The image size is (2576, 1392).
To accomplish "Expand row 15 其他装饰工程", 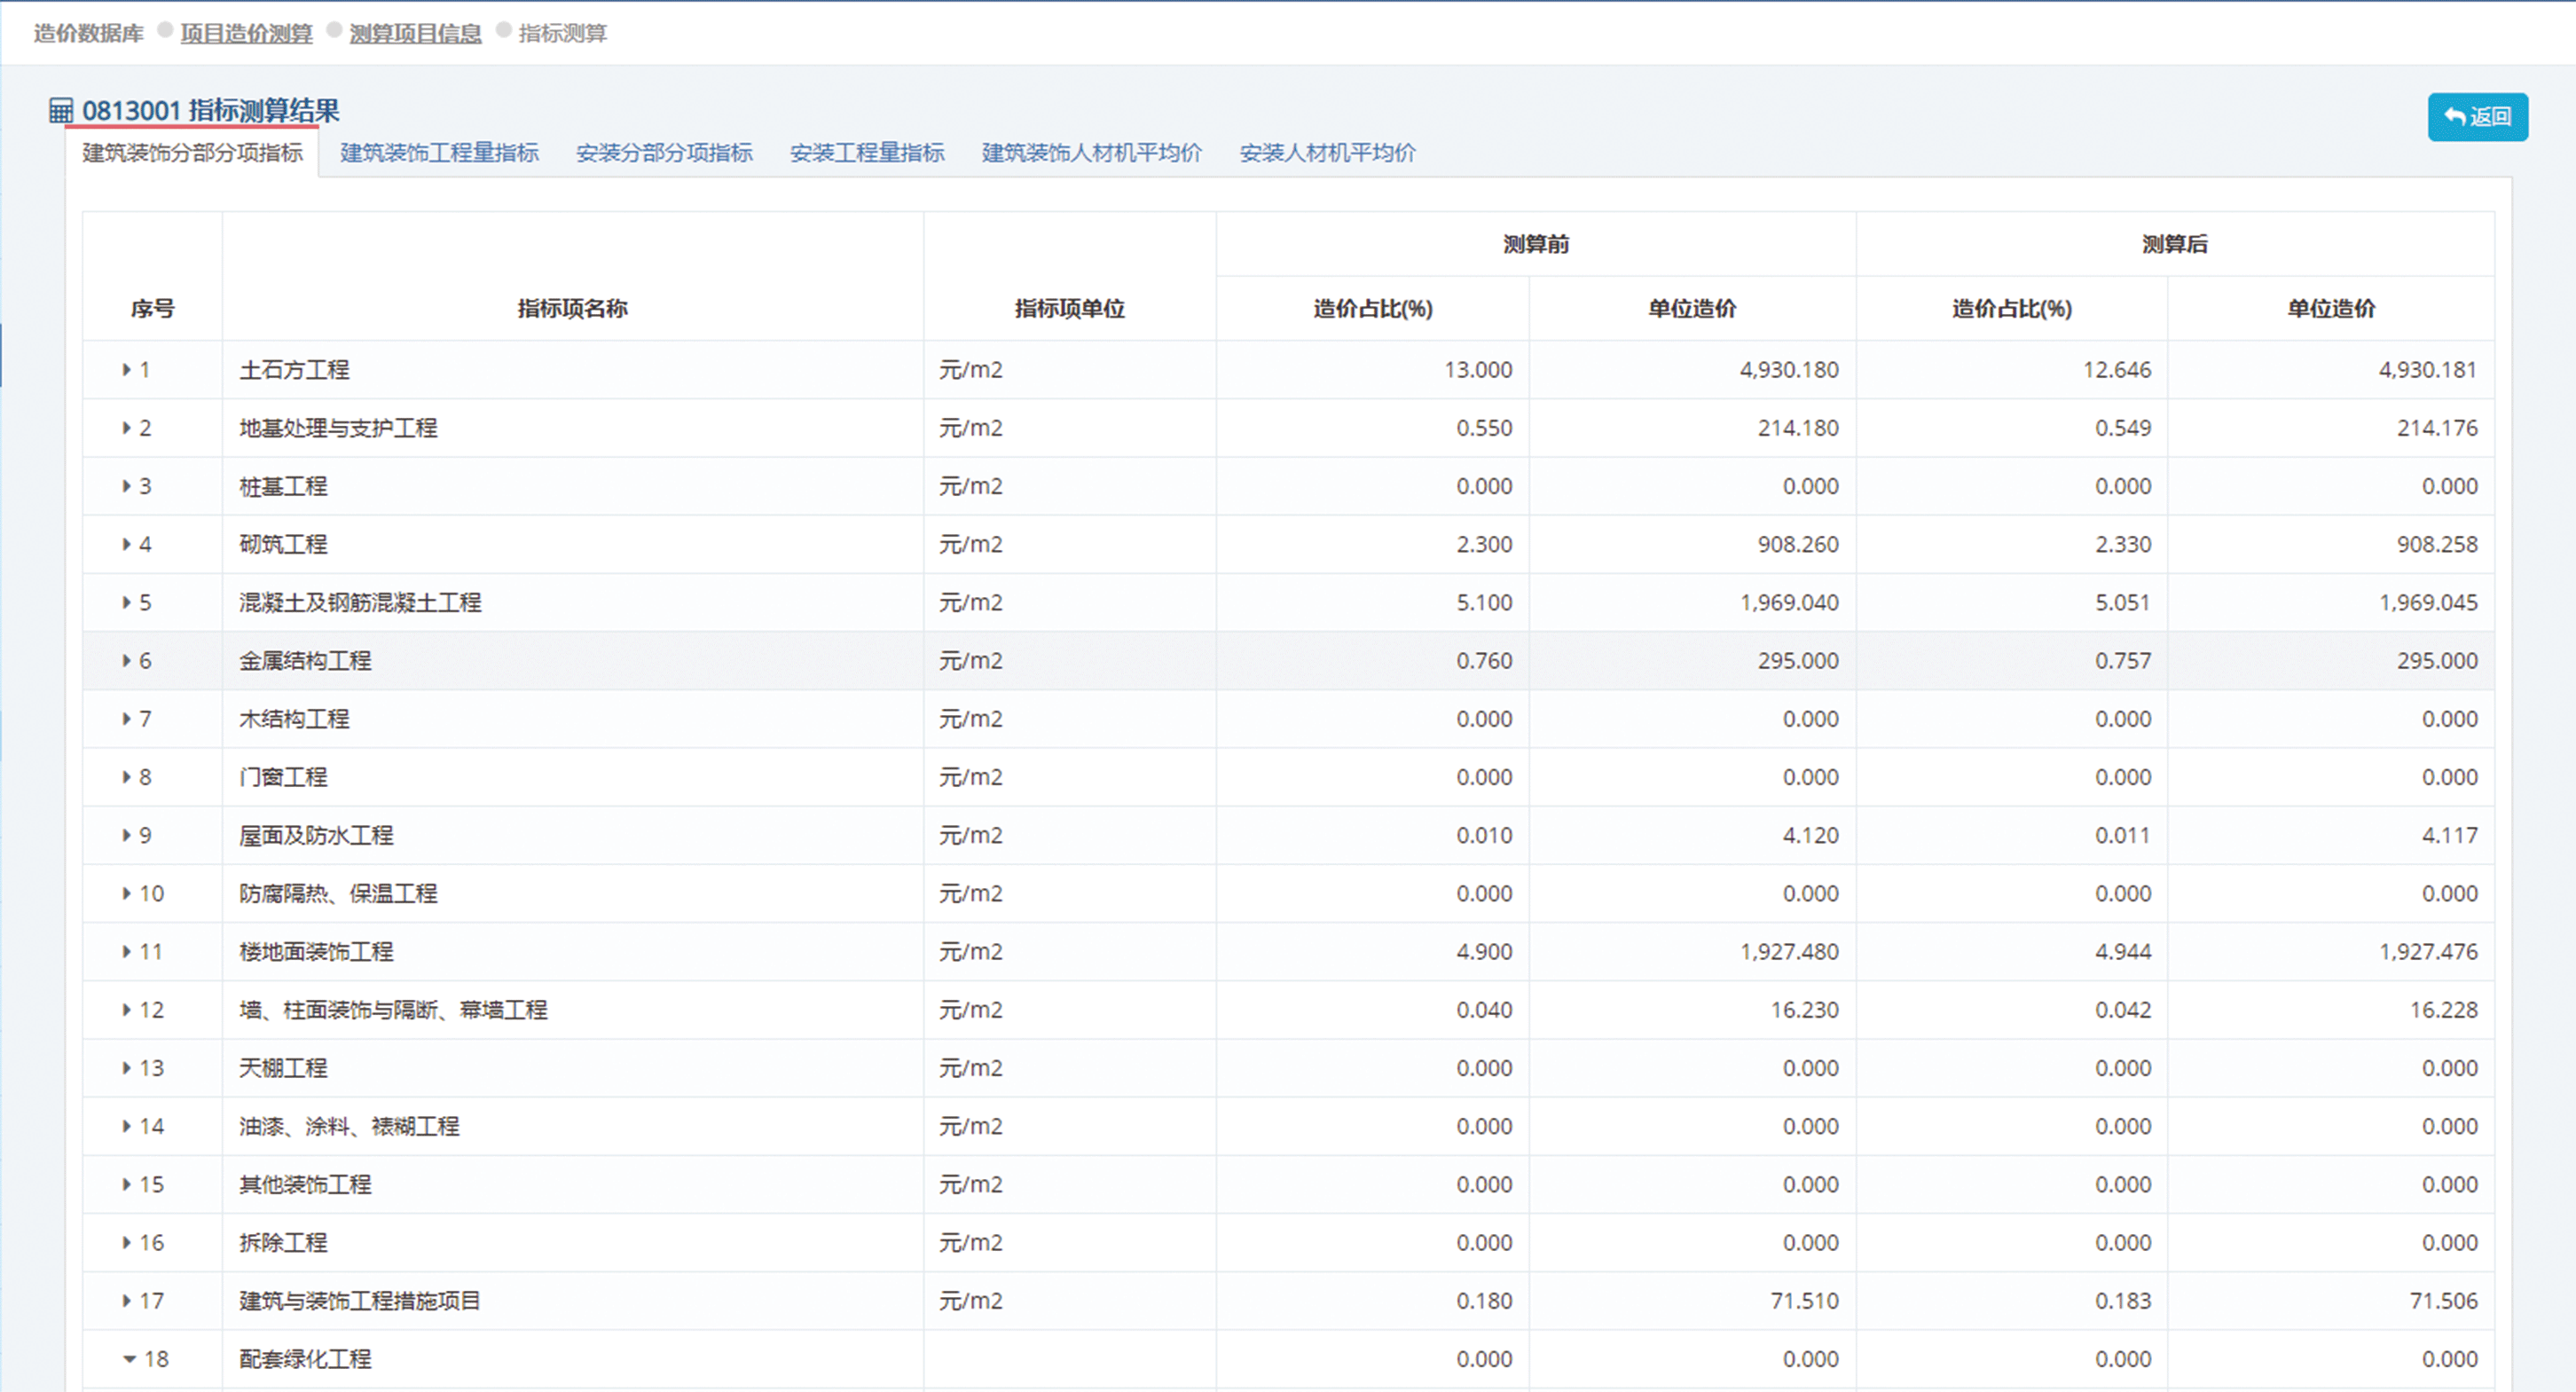I will click(x=126, y=1184).
